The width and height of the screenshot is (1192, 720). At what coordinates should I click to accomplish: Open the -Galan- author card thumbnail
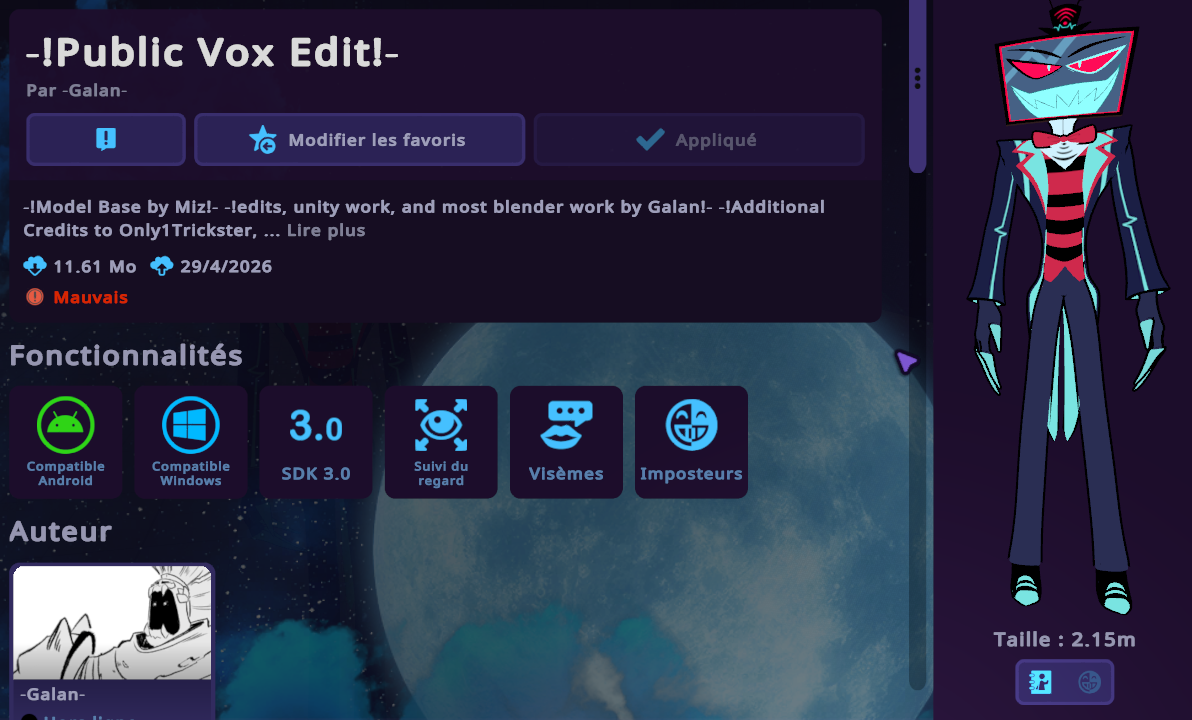(x=113, y=622)
